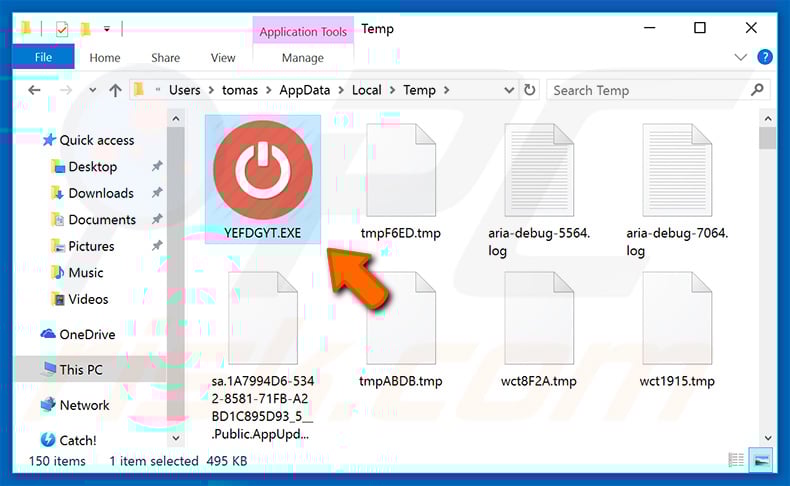This screenshot has width=790, height=486.
Task: Click the pin icon next to Desktop
Action: coord(157,166)
